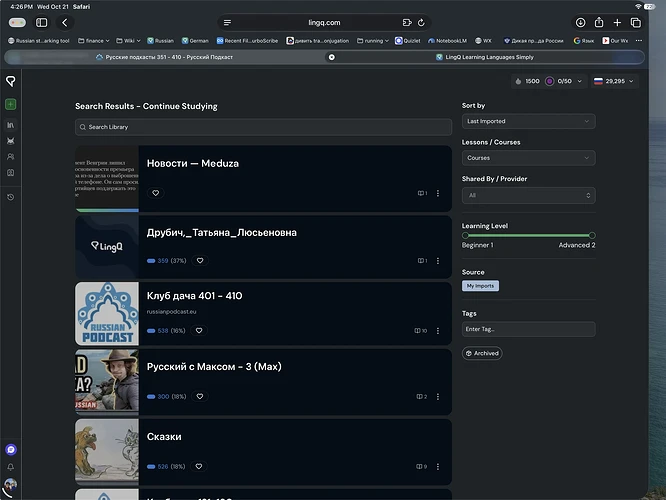The width and height of the screenshot is (666, 500).
Task: Expand the Lessons / Courses dropdown
Action: tap(528, 158)
